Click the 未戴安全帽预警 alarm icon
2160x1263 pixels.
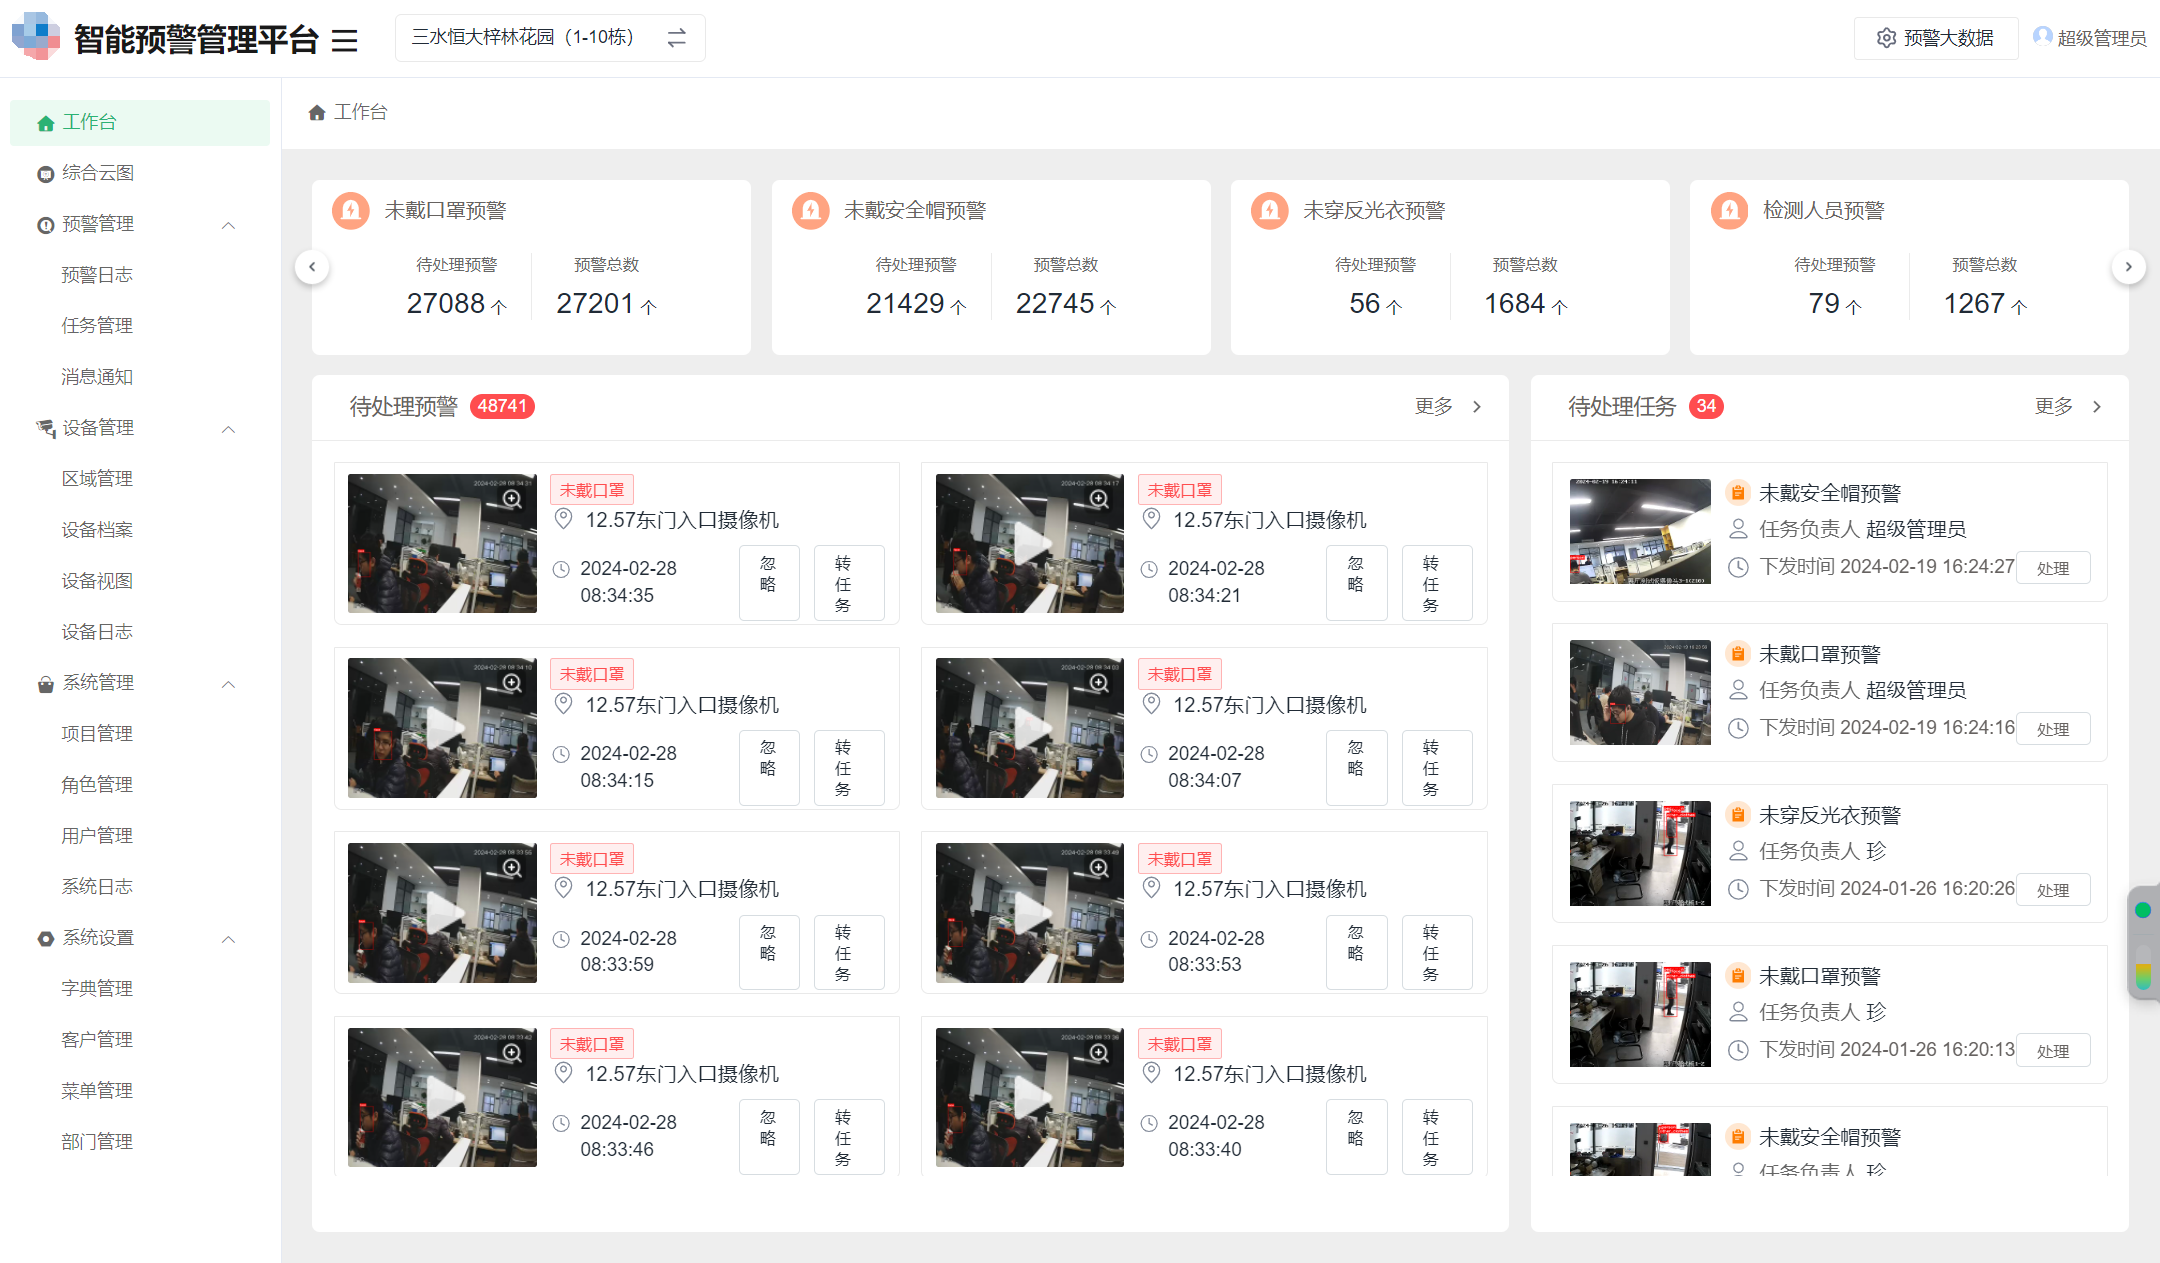coord(811,211)
